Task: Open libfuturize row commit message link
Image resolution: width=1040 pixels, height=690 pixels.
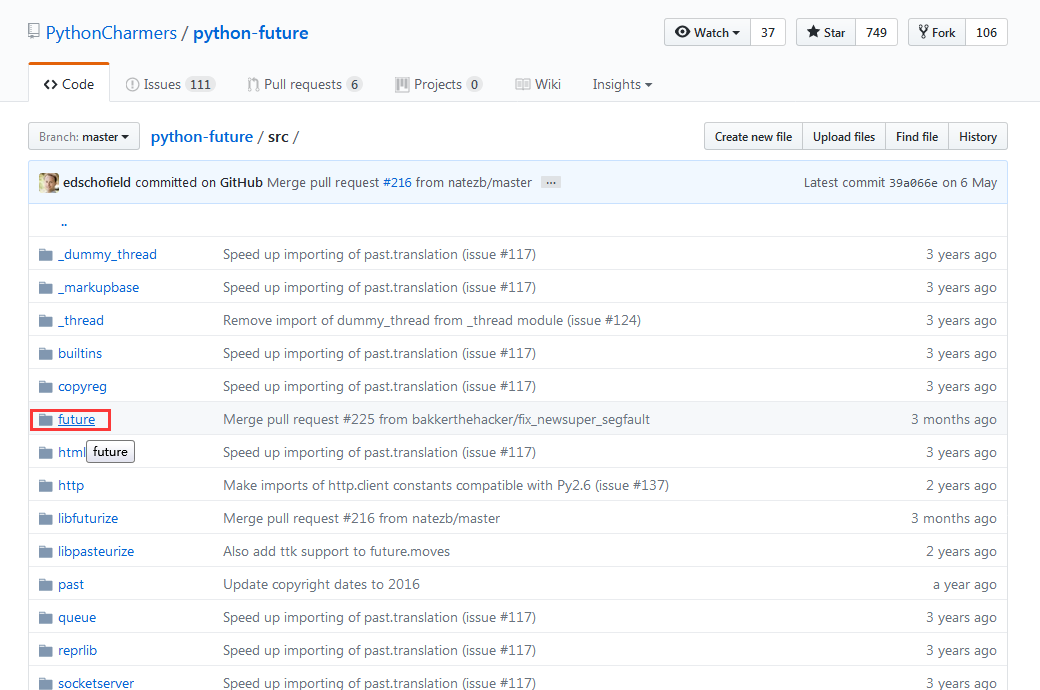Action: (361, 519)
